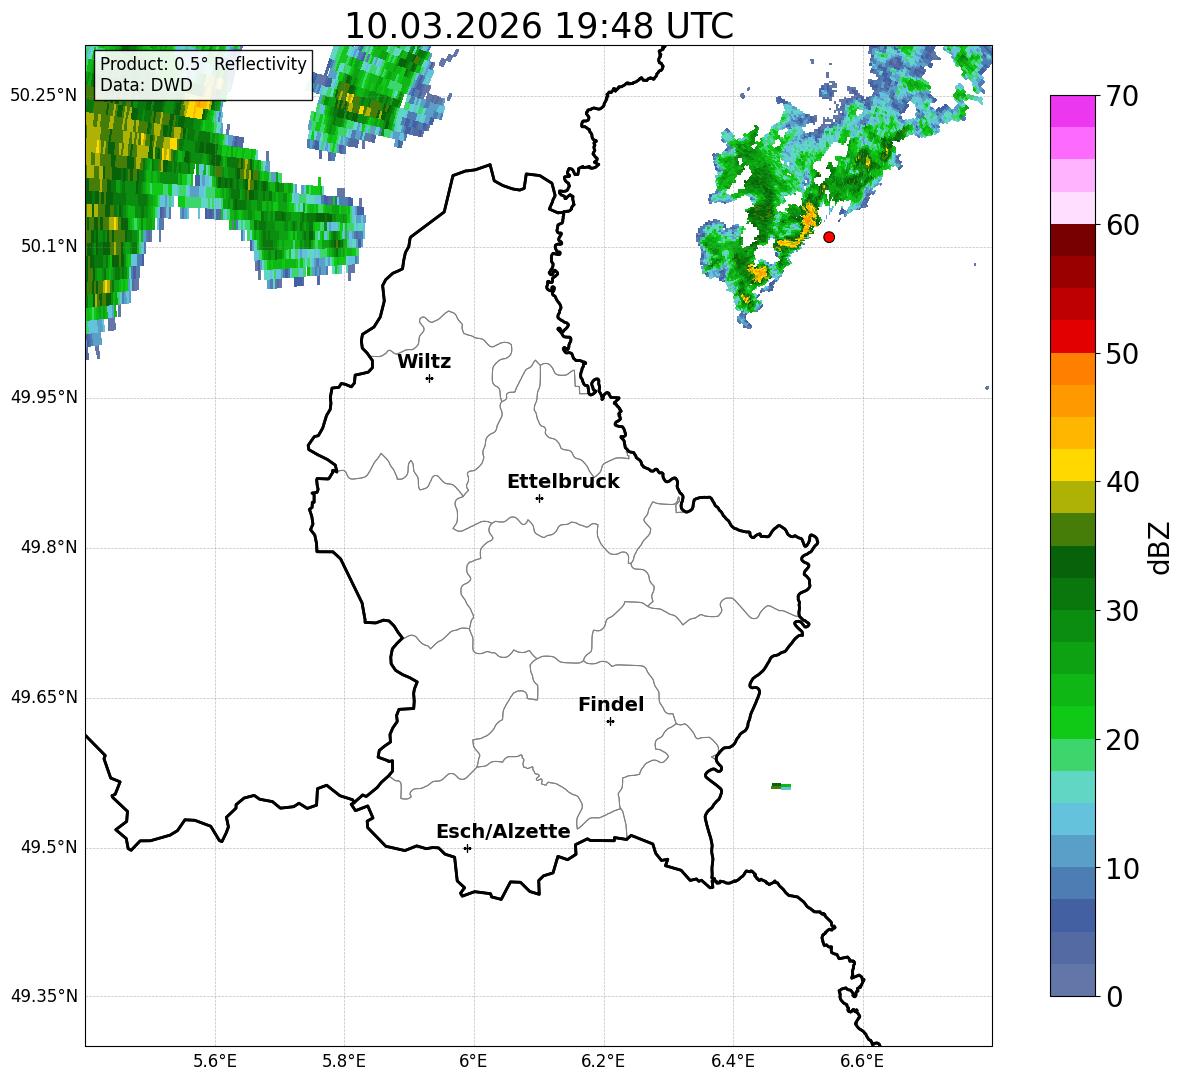Click the Findel station cross marker
This screenshot has height=1081, width=1184.
pos(610,722)
